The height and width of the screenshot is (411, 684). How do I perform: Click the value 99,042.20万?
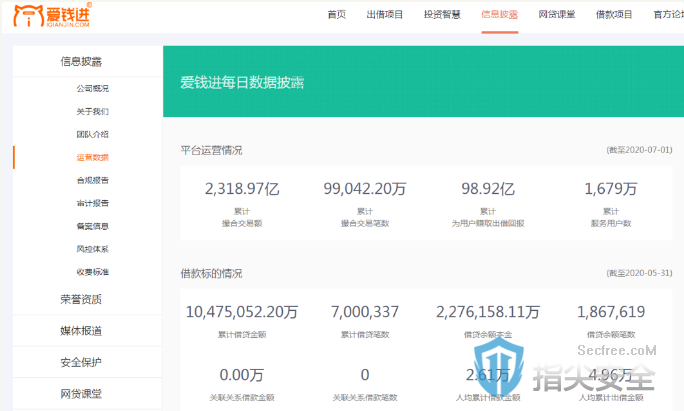(x=365, y=189)
